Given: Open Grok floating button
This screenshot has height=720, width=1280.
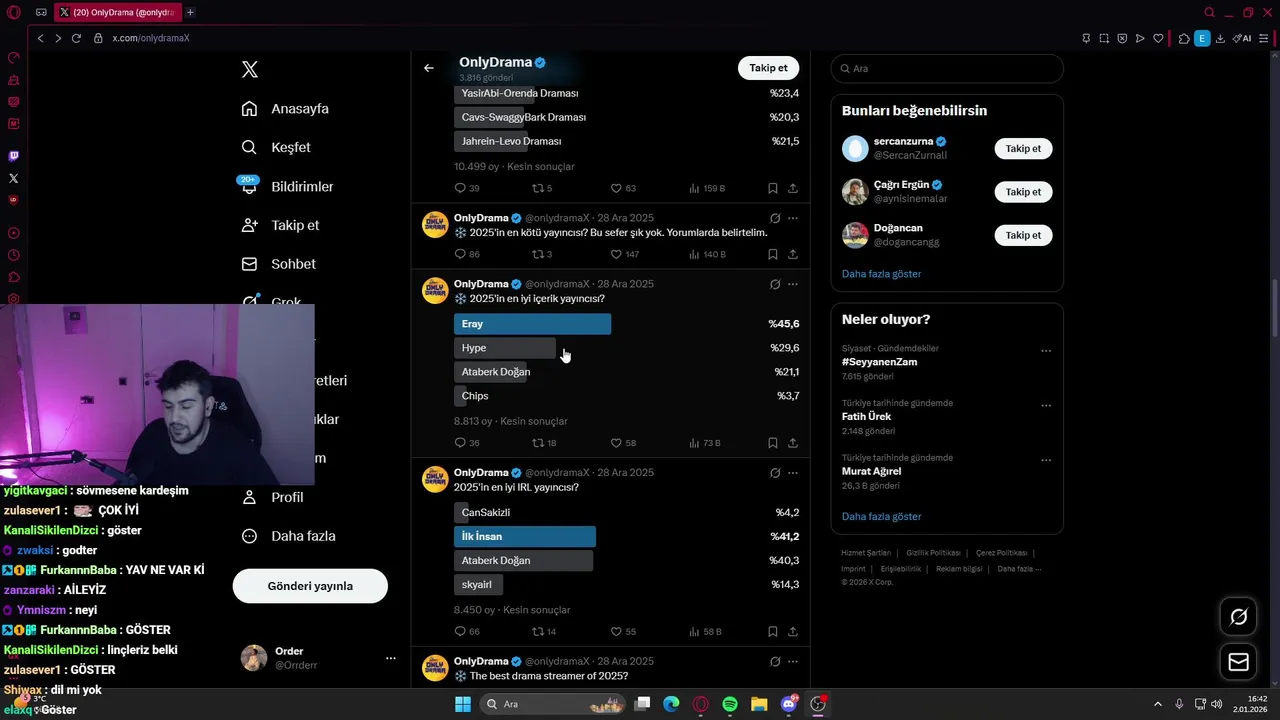Looking at the screenshot, I should pos(1238,617).
